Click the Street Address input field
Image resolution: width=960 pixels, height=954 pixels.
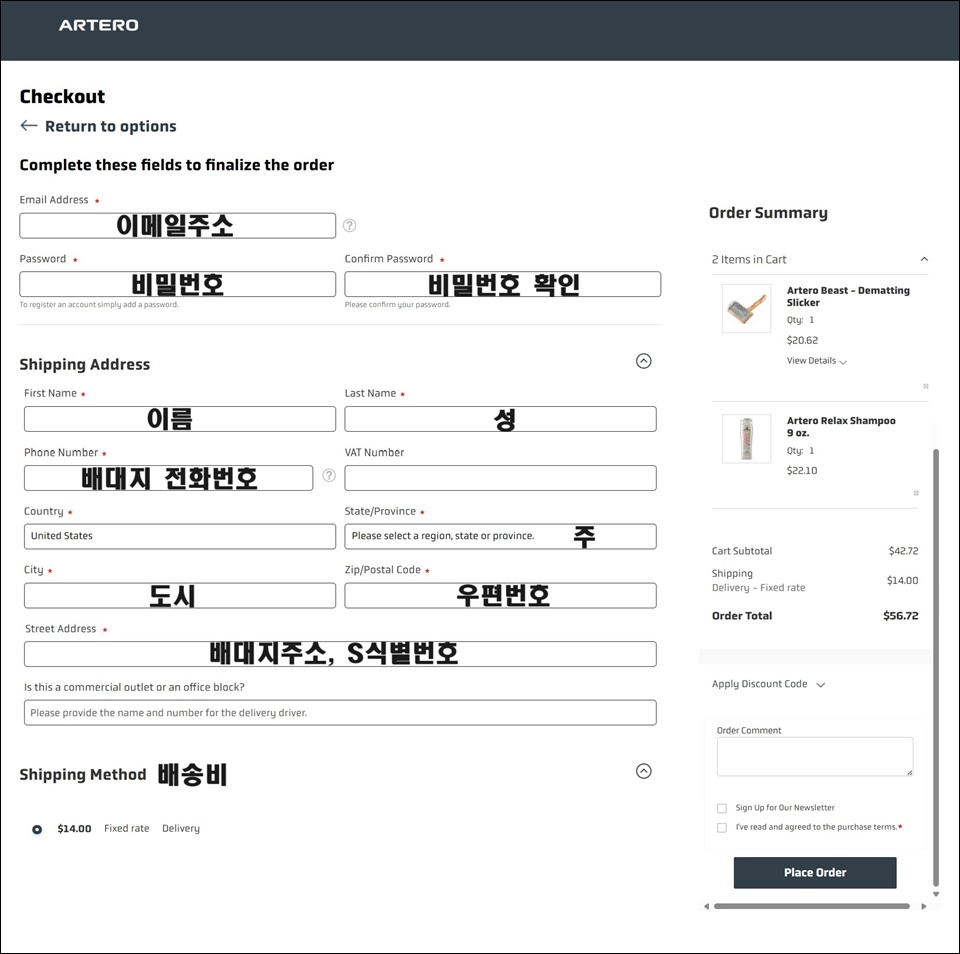coord(340,654)
